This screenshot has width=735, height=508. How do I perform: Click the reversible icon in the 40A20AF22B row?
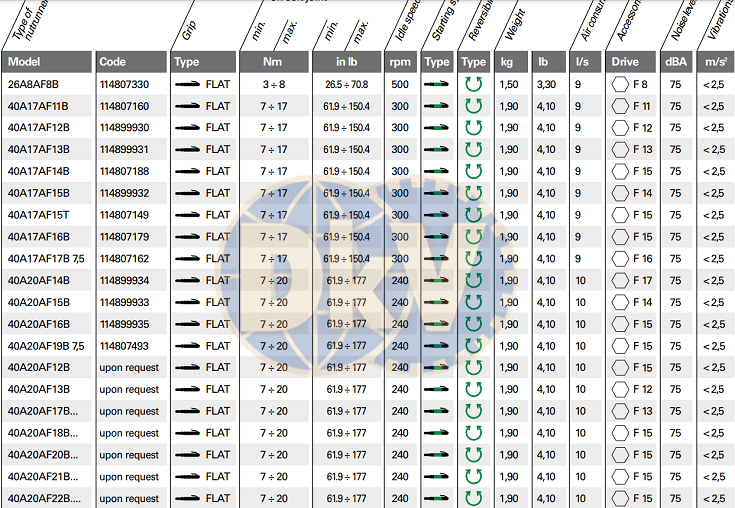[473, 498]
